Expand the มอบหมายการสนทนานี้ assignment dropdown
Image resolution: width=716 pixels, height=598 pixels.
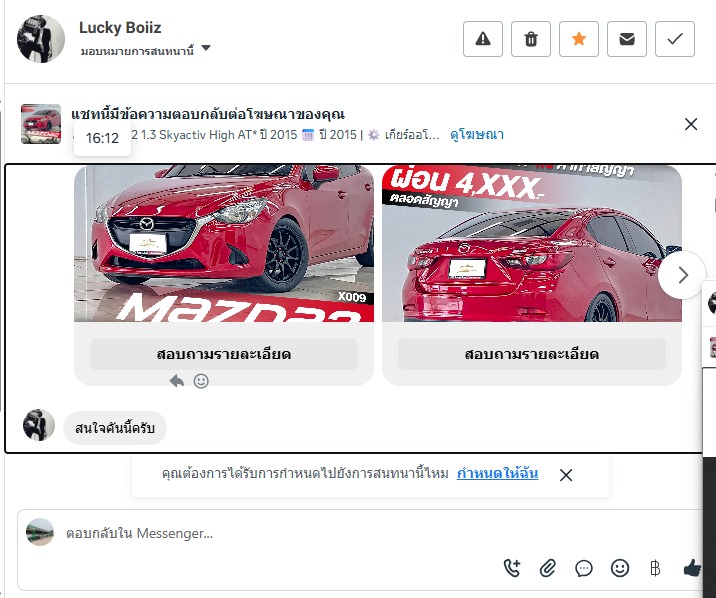tap(206, 48)
